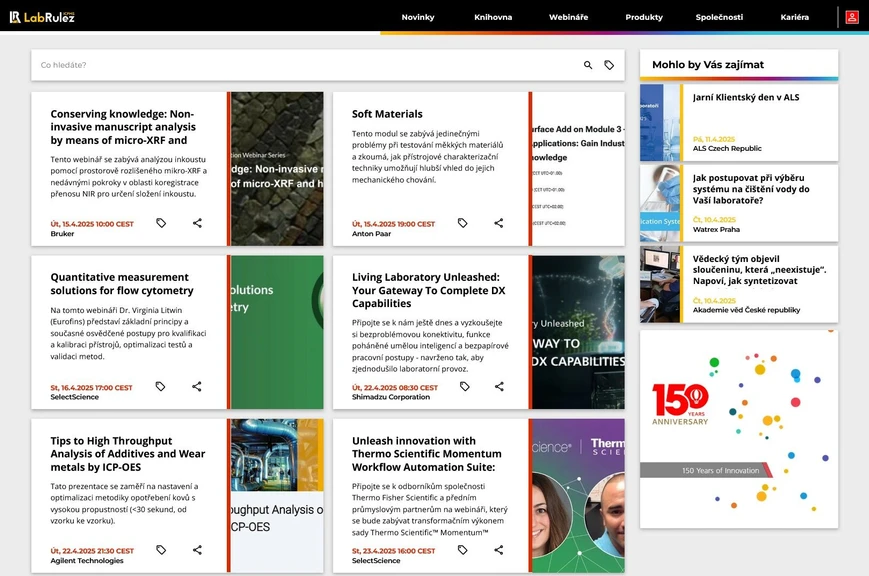Image resolution: width=869 pixels, height=576 pixels.
Task: Share the Soft Materials webinar
Action: [499, 223]
